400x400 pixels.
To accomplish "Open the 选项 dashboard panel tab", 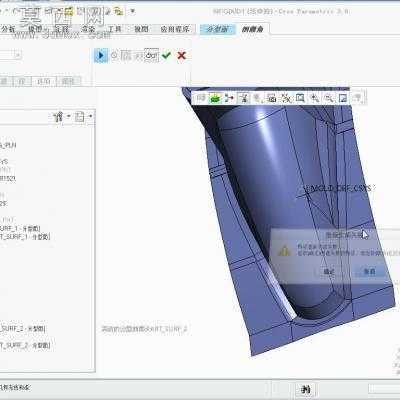I will (x=44, y=81).
